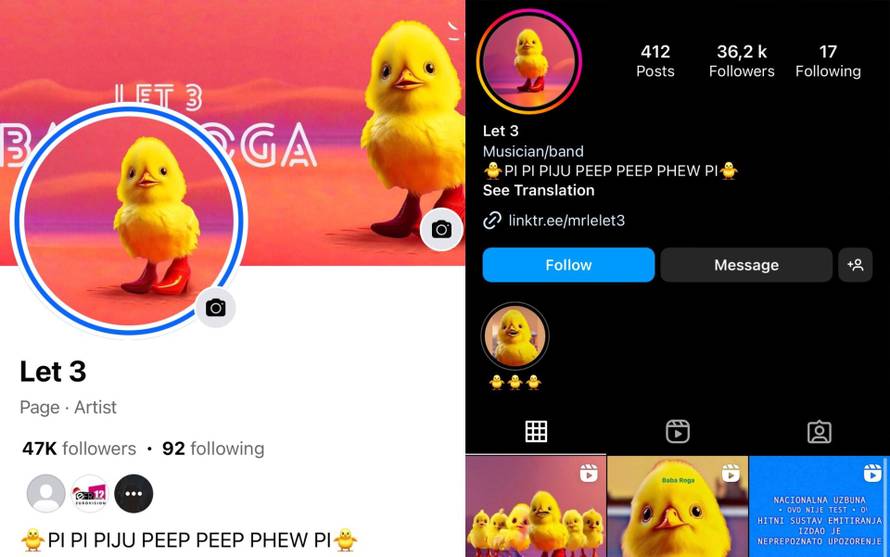The image size is (890, 557).
Task: Open the blue NACIONALNA UZBUNA reel
Action: (x=819, y=506)
